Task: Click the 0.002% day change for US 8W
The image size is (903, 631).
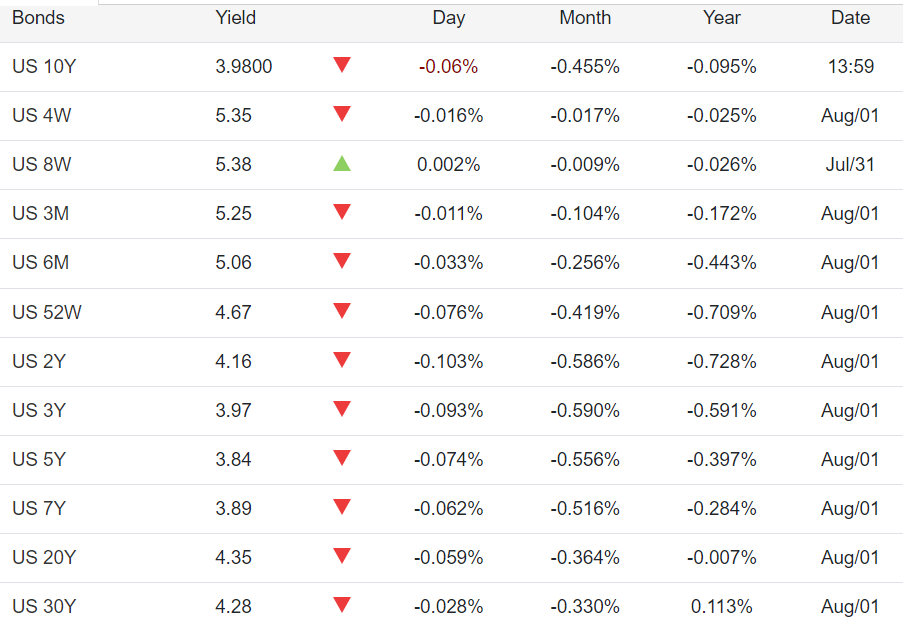Action: 448,164
